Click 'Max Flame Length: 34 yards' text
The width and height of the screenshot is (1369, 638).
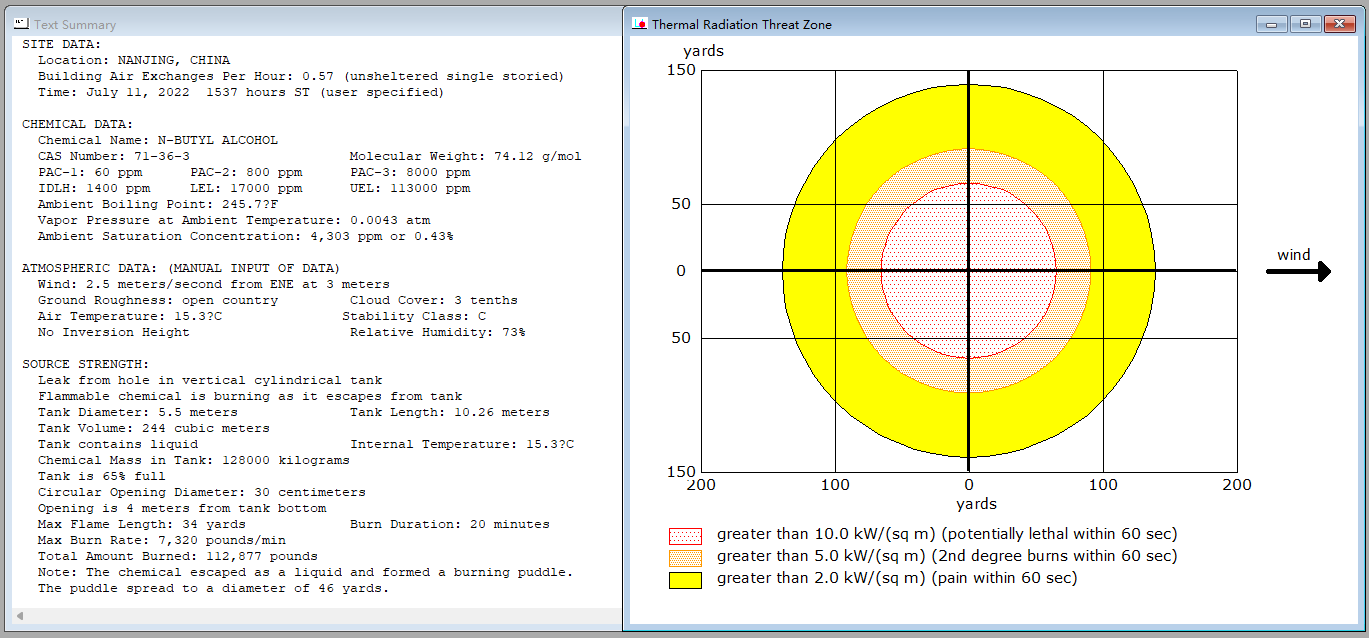142,524
